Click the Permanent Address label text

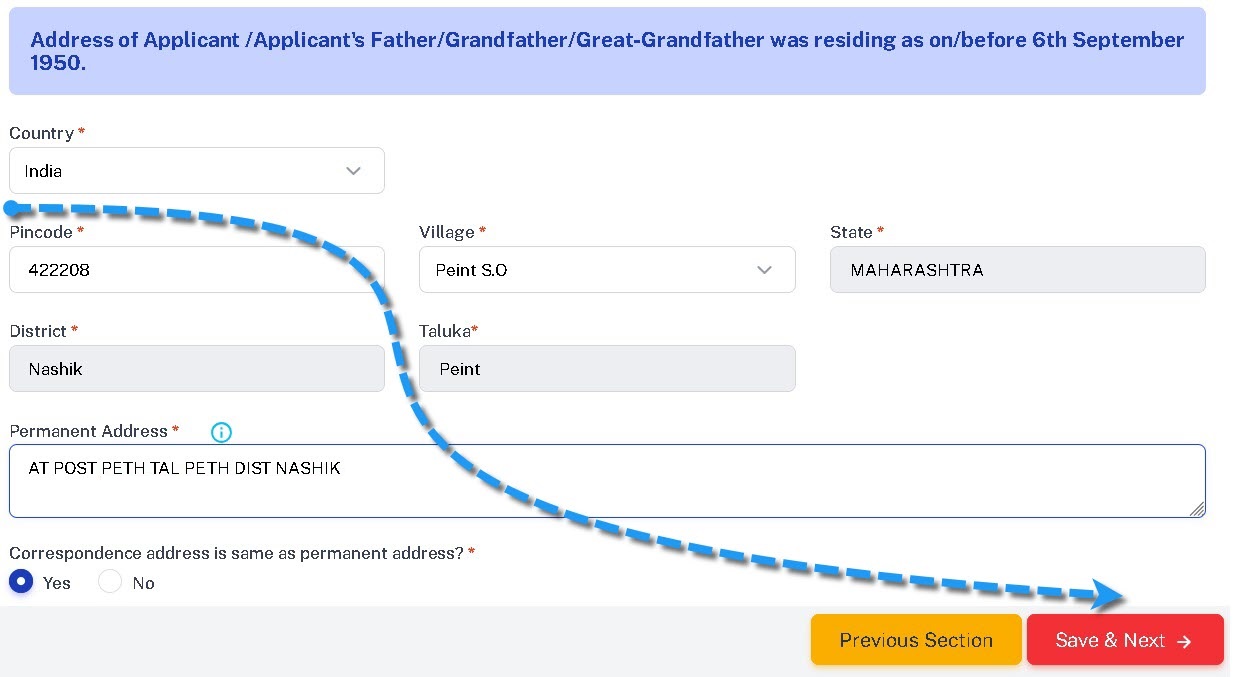click(x=89, y=431)
